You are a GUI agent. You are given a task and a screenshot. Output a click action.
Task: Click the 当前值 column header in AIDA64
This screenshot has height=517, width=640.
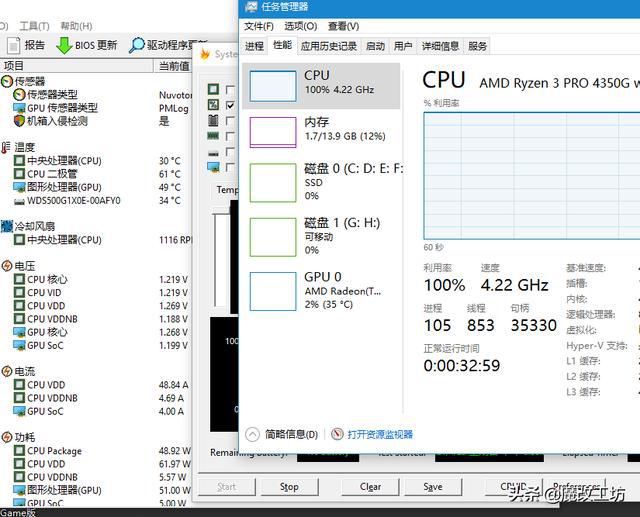pyautogui.click(x=173, y=66)
